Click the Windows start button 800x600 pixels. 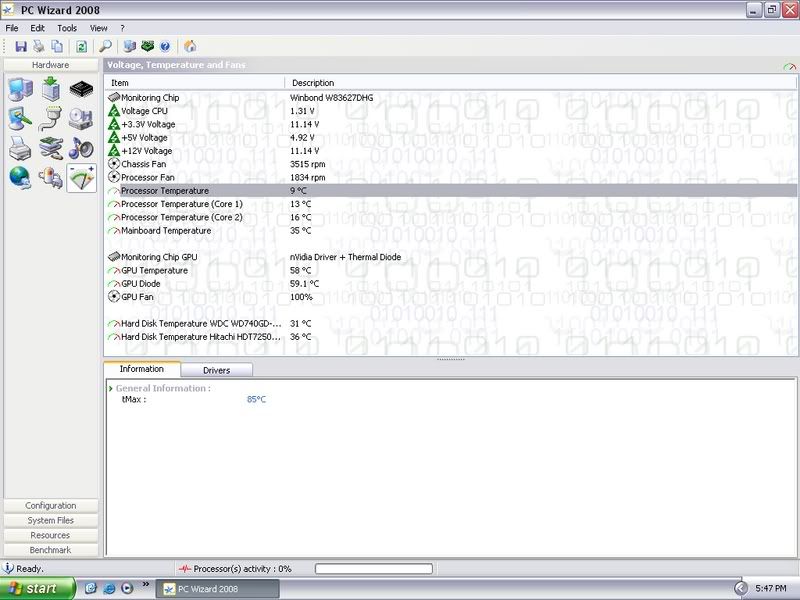(x=38, y=588)
